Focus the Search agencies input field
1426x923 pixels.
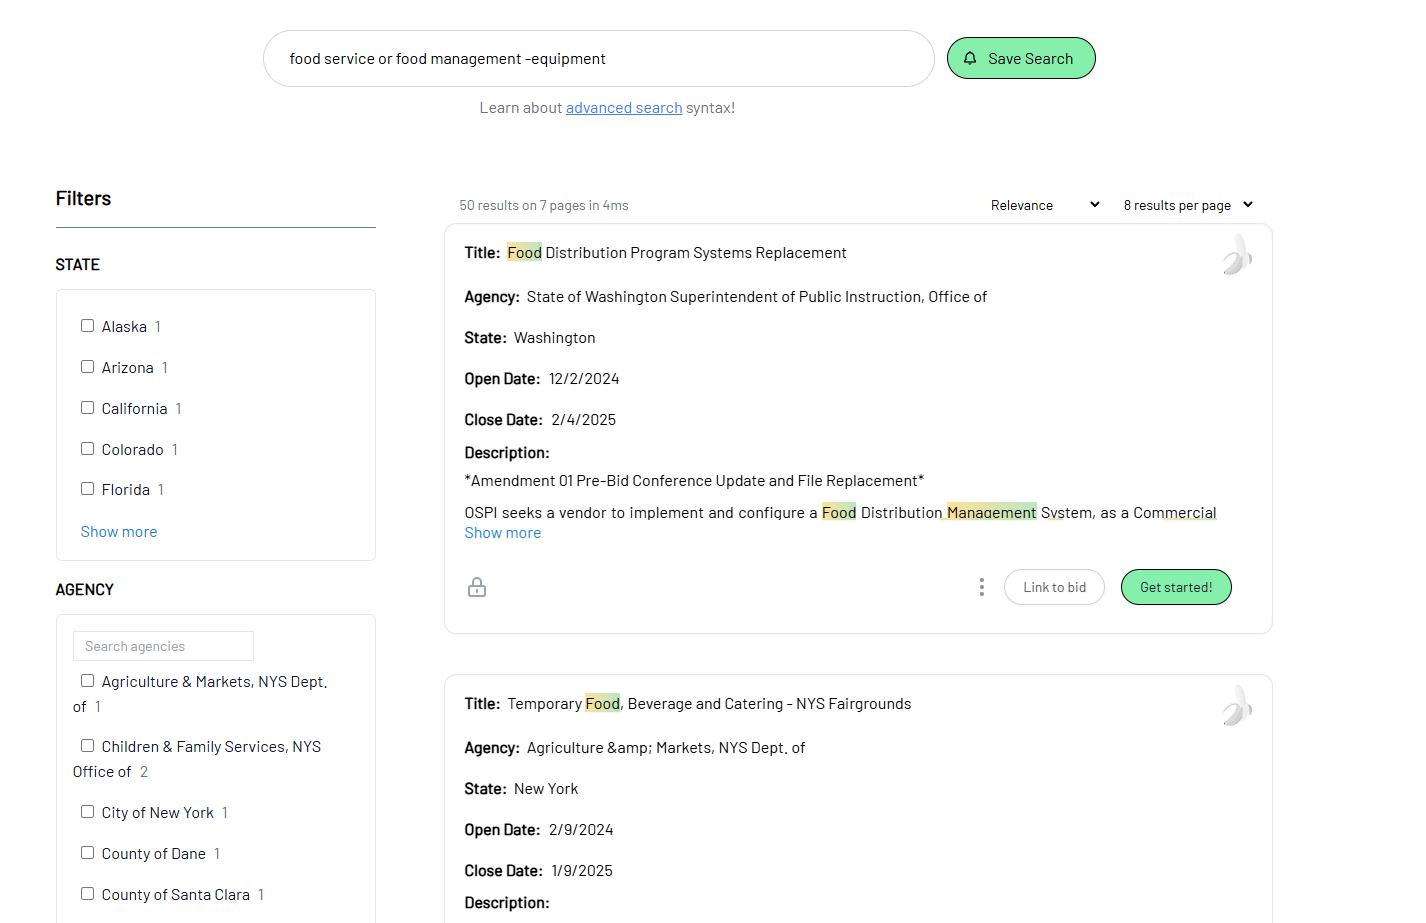click(163, 646)
